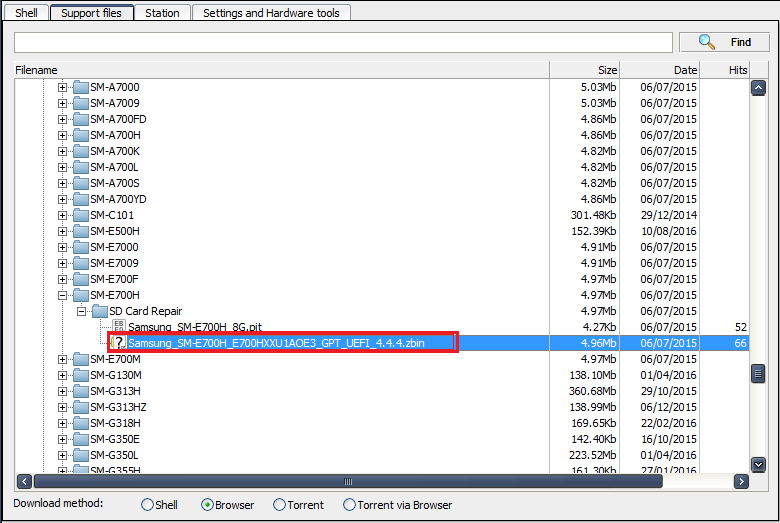780x523 pixels.
Task: Click the SM-E7009 folder icon
Action: (x=81, y=263)
